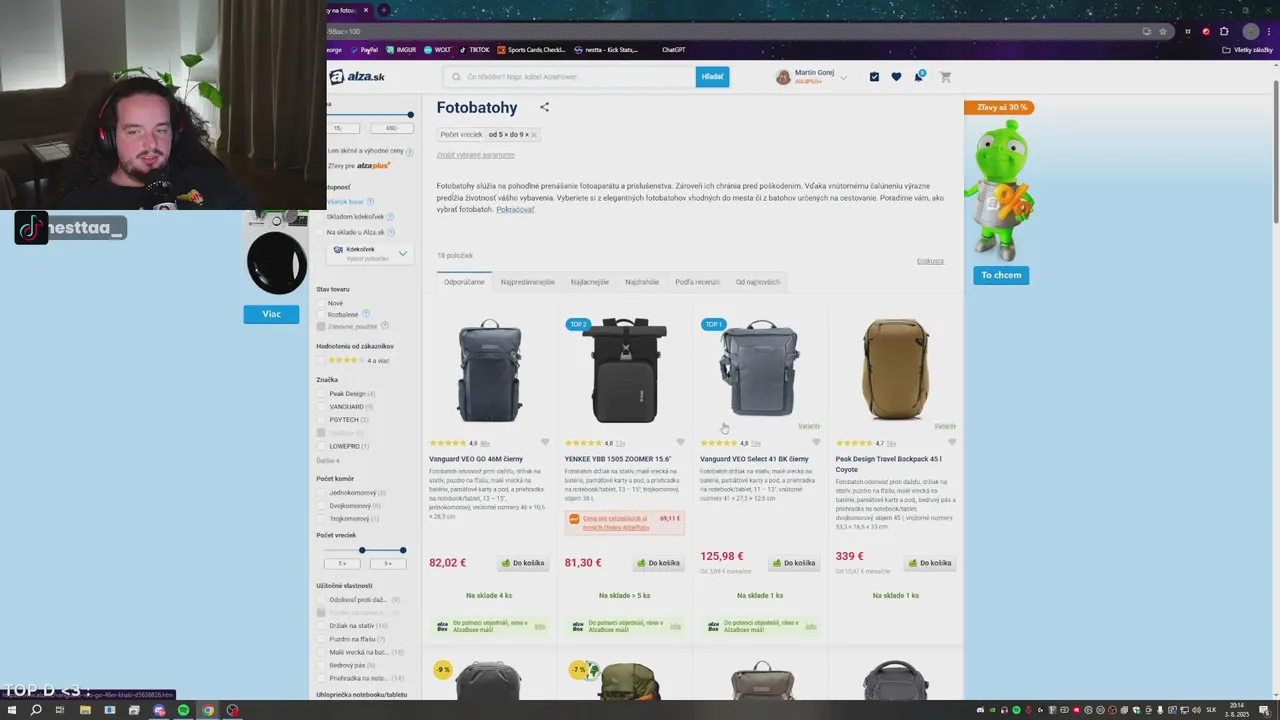Open Spotify from the taskbar

coord(183,710)
